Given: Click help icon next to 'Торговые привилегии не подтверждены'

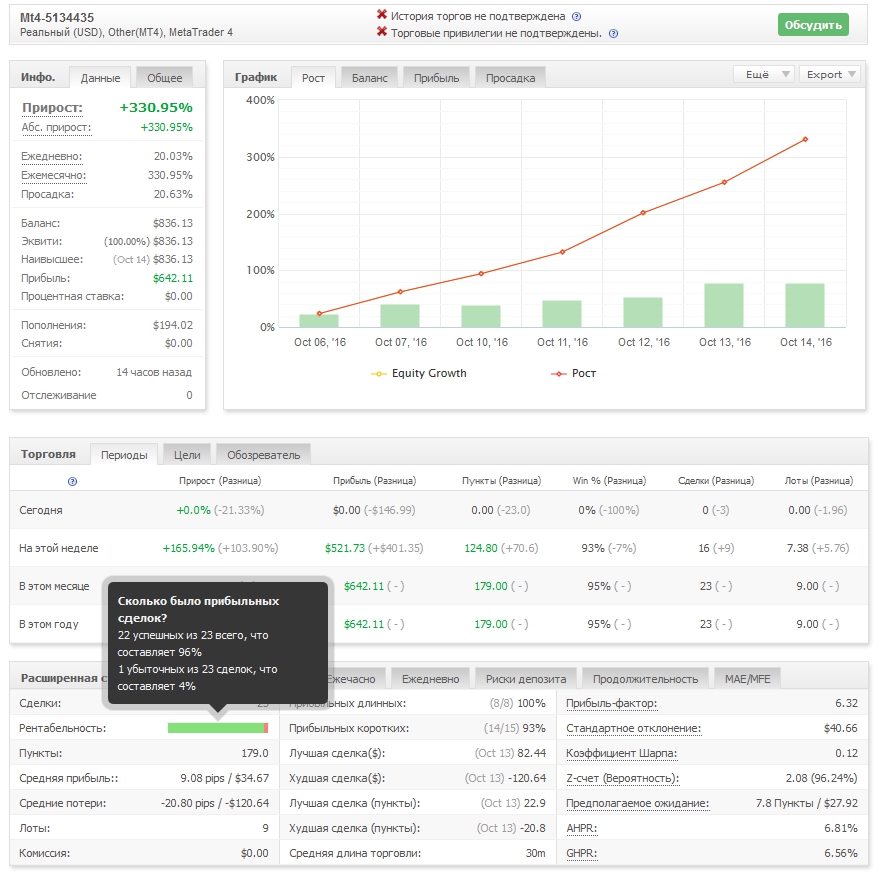Looking at the screenshot, I should (613, 34).
